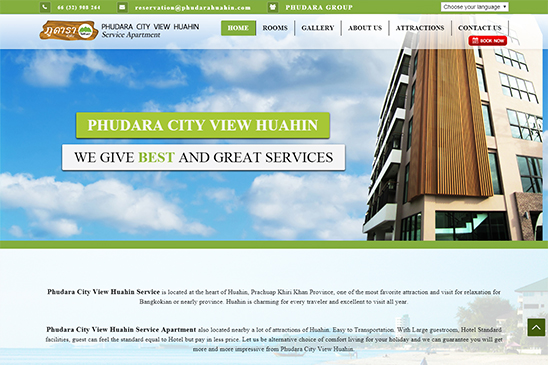Click the red Book Now button

(488, 41)
